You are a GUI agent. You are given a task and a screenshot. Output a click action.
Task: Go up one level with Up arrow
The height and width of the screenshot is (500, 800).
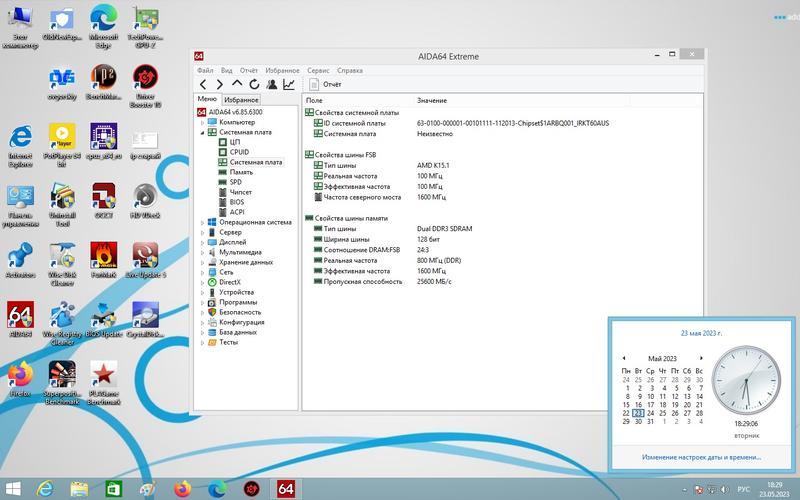point(237,85)
